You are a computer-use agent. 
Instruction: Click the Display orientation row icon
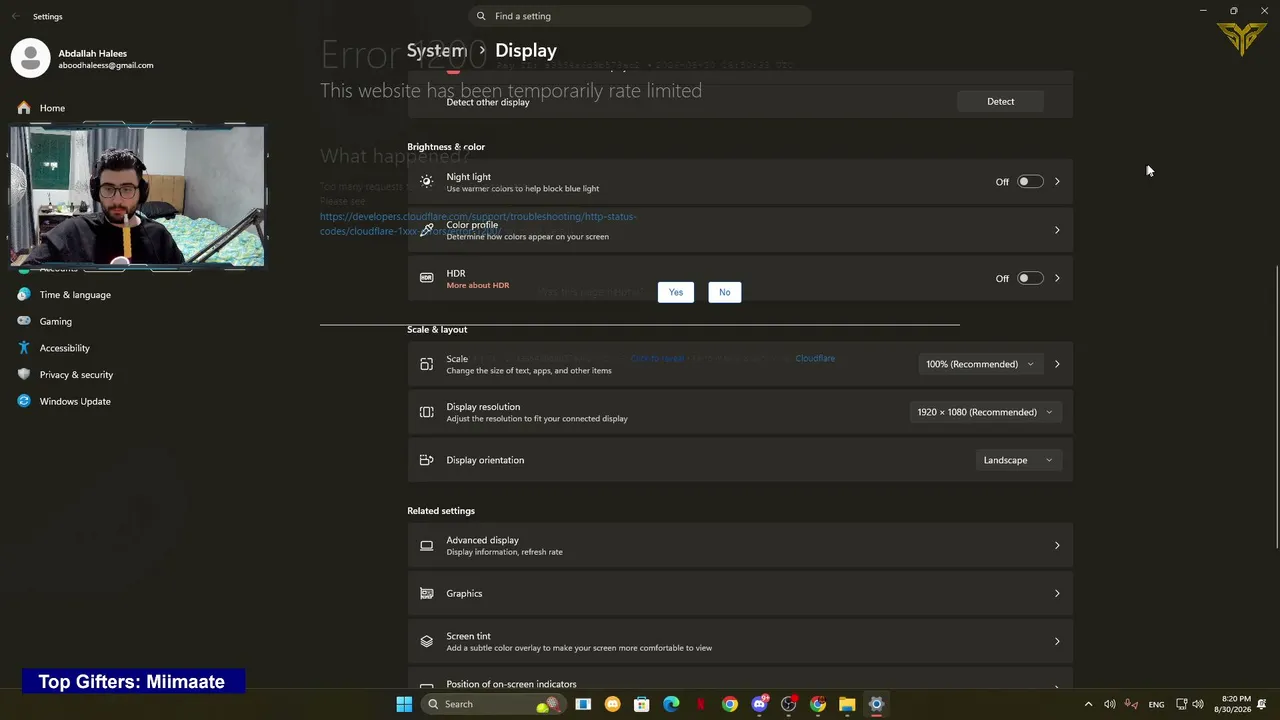tap(427, 460)
